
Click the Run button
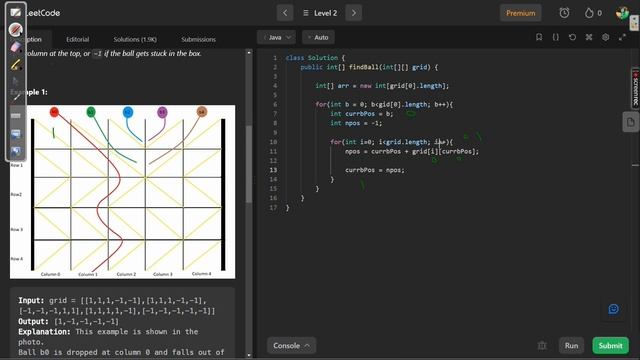pyautogui.click(x=571, y=346)
